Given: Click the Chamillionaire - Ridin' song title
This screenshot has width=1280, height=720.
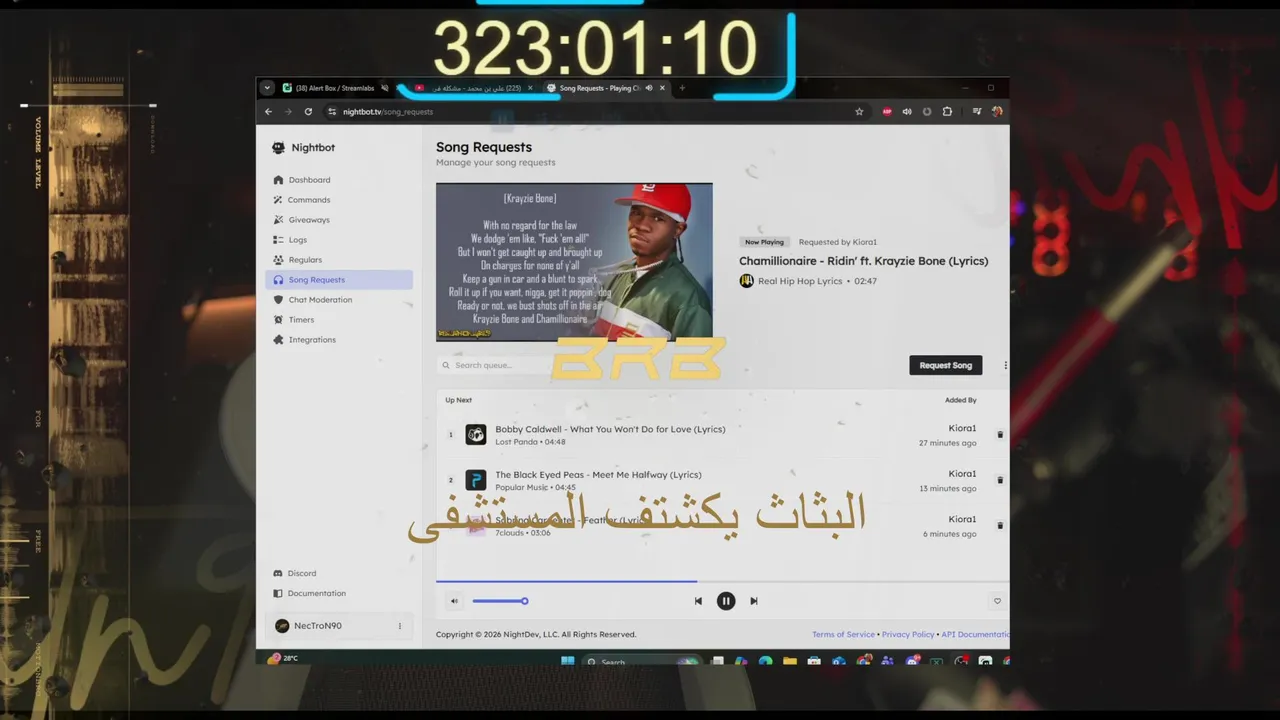Looking at the screenshot, I should pos(863,261).
